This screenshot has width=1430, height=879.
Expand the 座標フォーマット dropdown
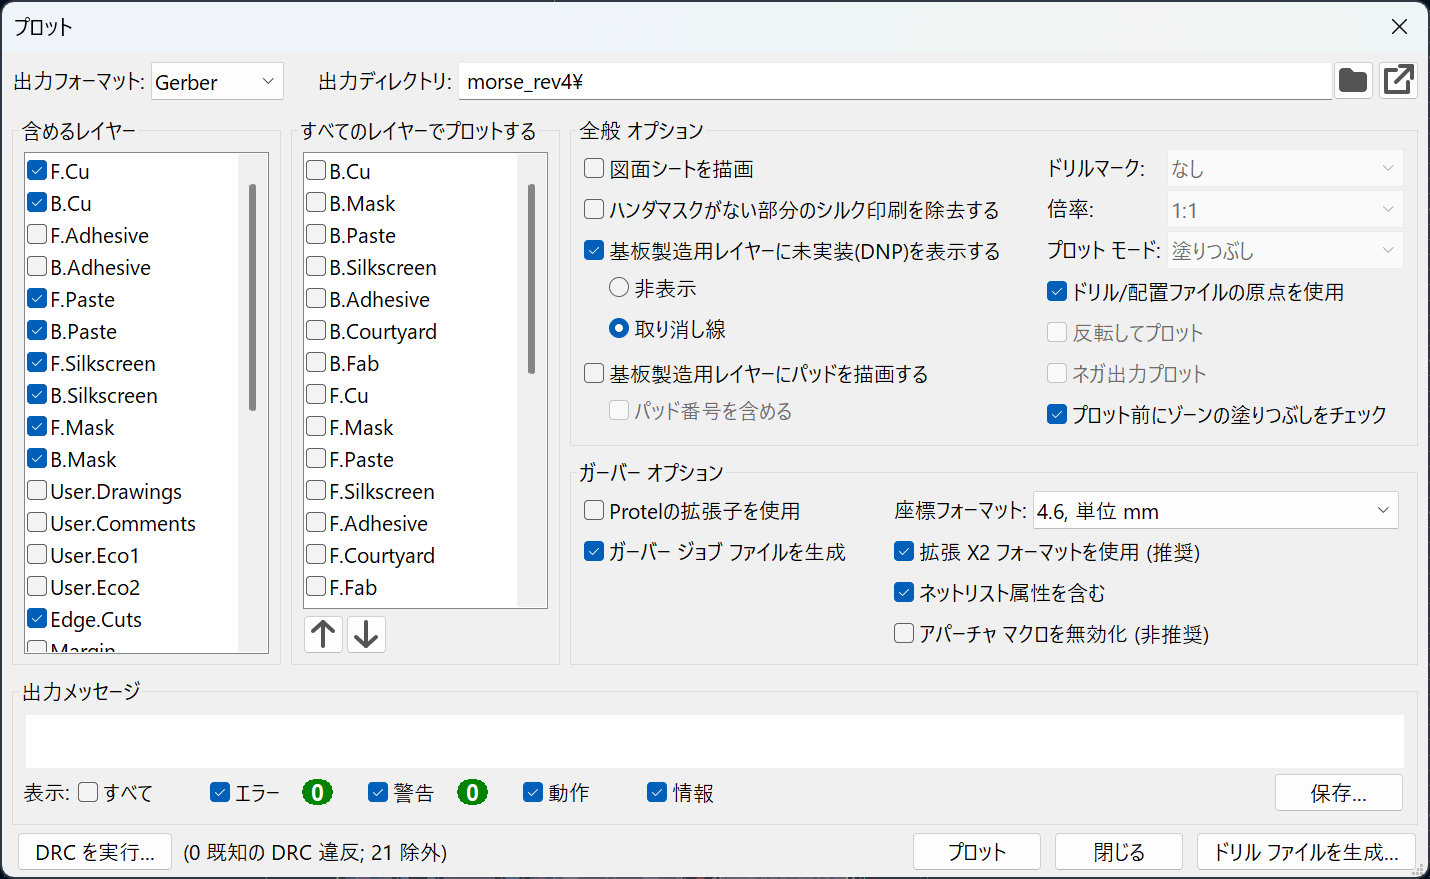(x=1215, y=511)
